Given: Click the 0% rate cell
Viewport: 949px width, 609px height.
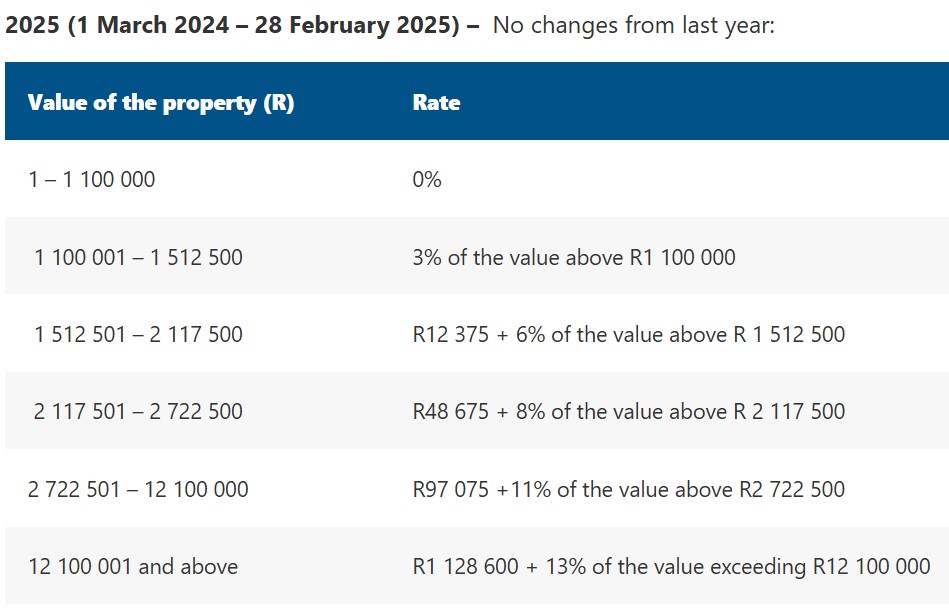Looking at the screenshot, I should click(427, 180).
